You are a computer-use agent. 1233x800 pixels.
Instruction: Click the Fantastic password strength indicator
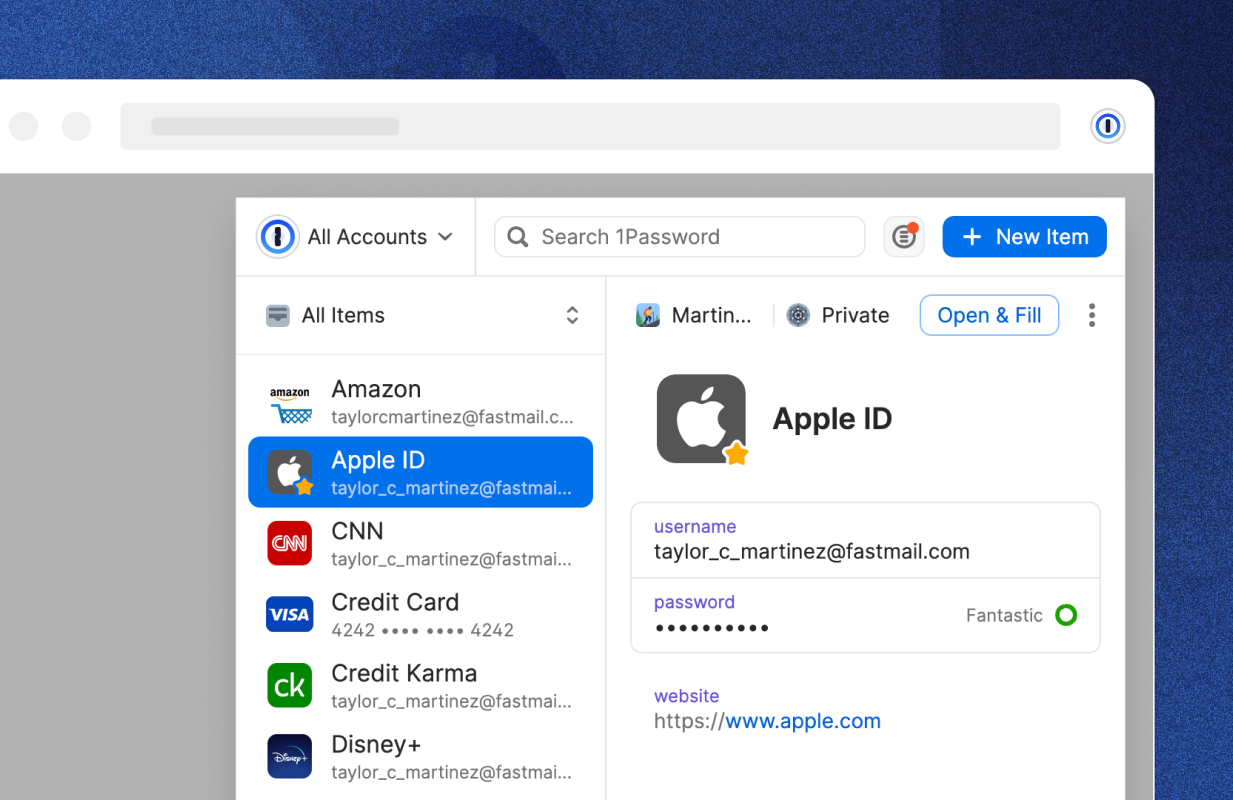[1021, 615]
